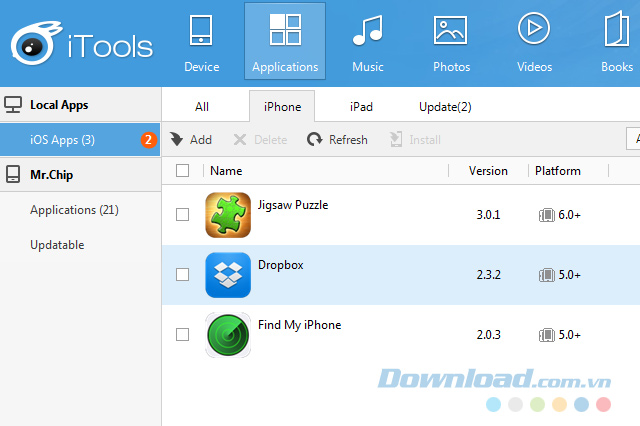Click the iTools logo

(80, 44)
